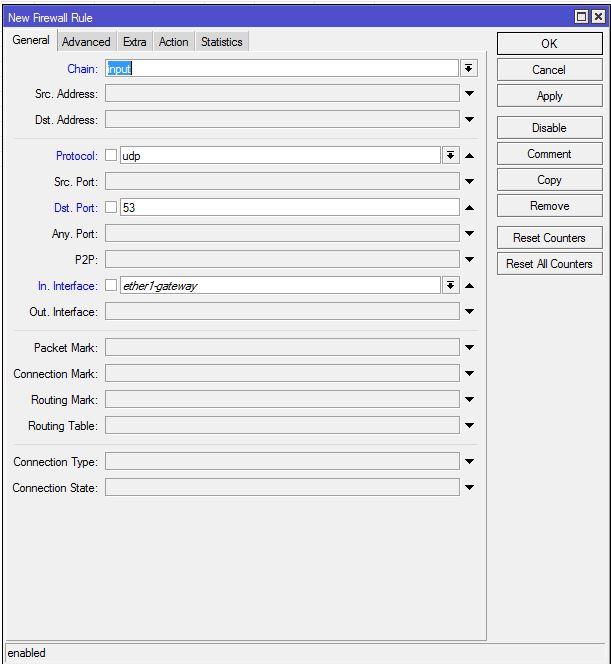Screen dimensions: 611x664
Task: Toggle the Protocol invert checkbox
Action: point(111,155)
